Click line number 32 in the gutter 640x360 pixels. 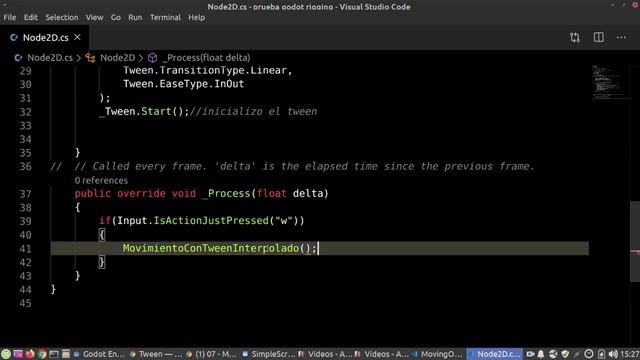(x=25, y=112)
